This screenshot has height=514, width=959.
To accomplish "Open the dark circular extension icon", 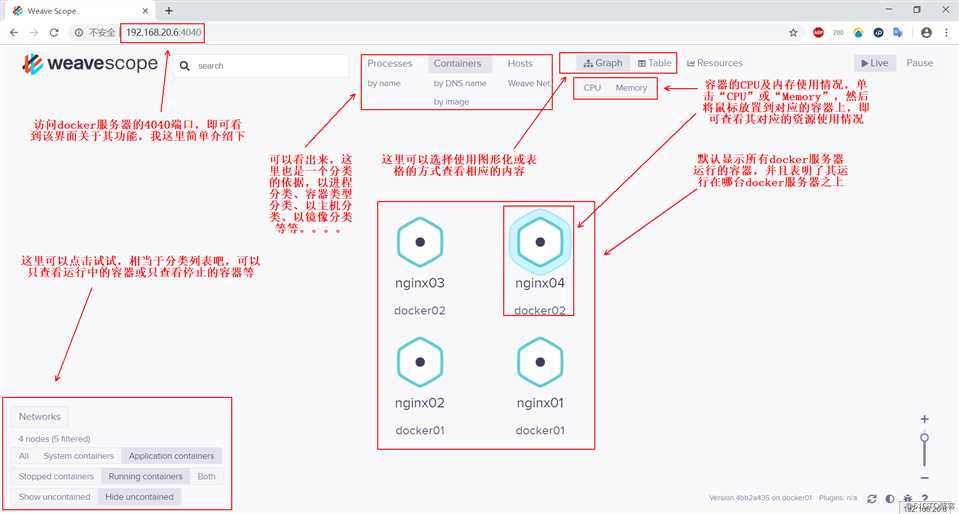I will [878, 33].
